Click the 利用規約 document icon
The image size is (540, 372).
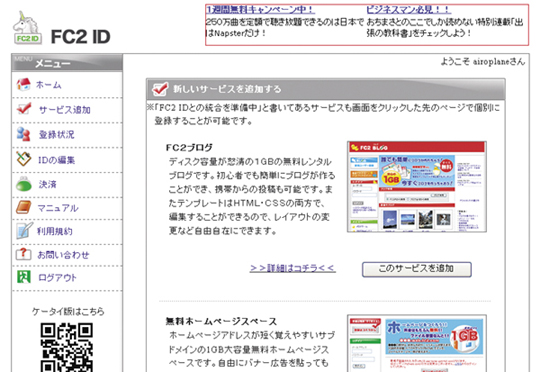coord(24,230)
